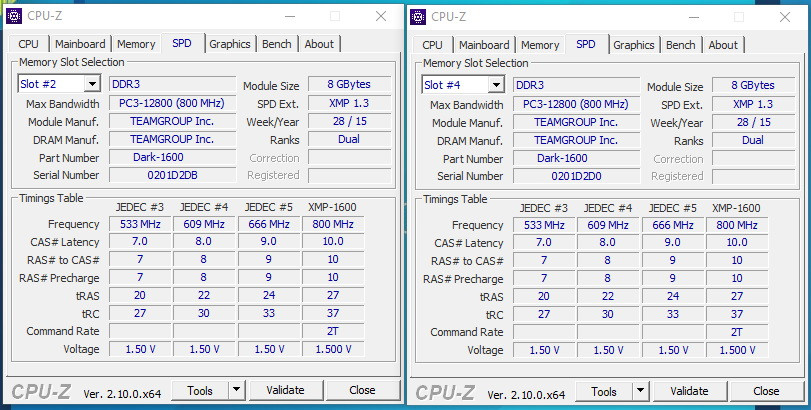Click DDR3 memory type field in right window
This screenshot has height=410, width=811.
(x=576, y=85)
